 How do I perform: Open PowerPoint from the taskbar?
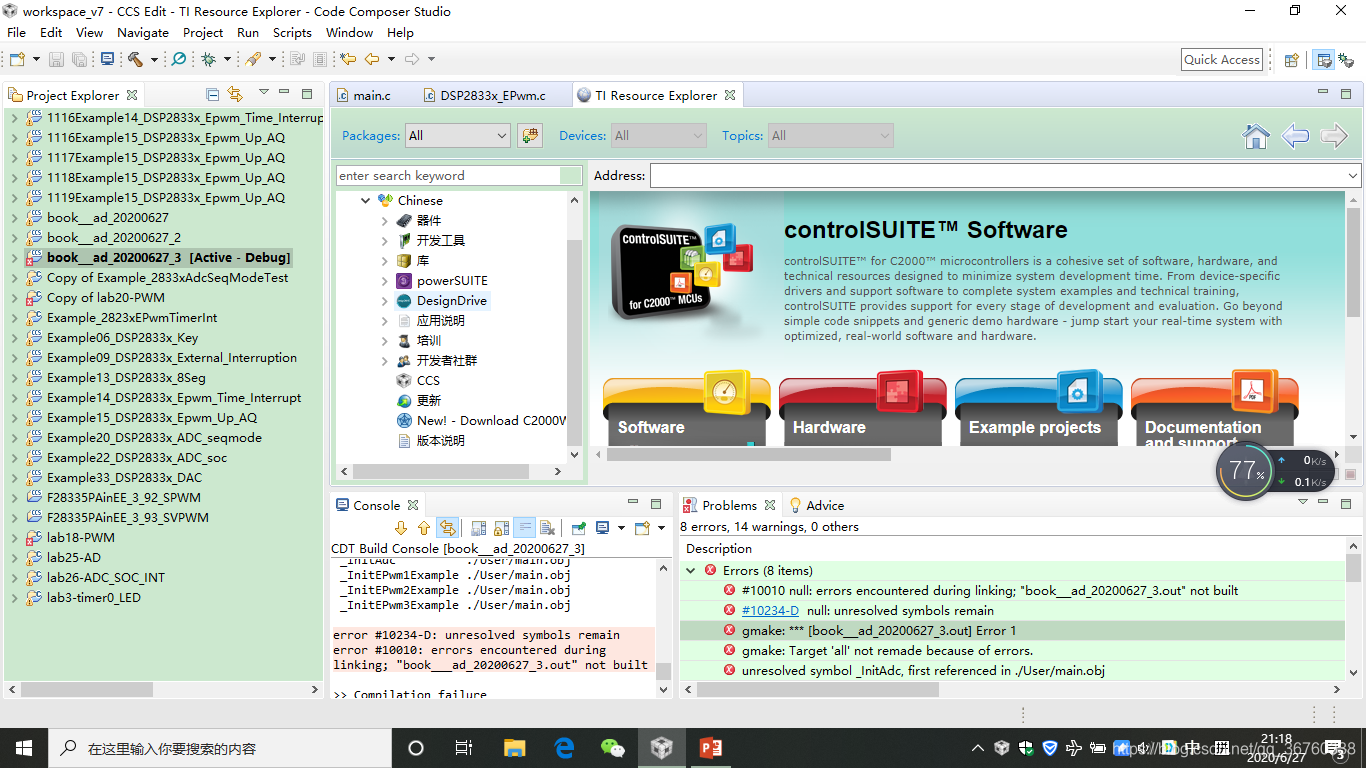coord(710,747)
